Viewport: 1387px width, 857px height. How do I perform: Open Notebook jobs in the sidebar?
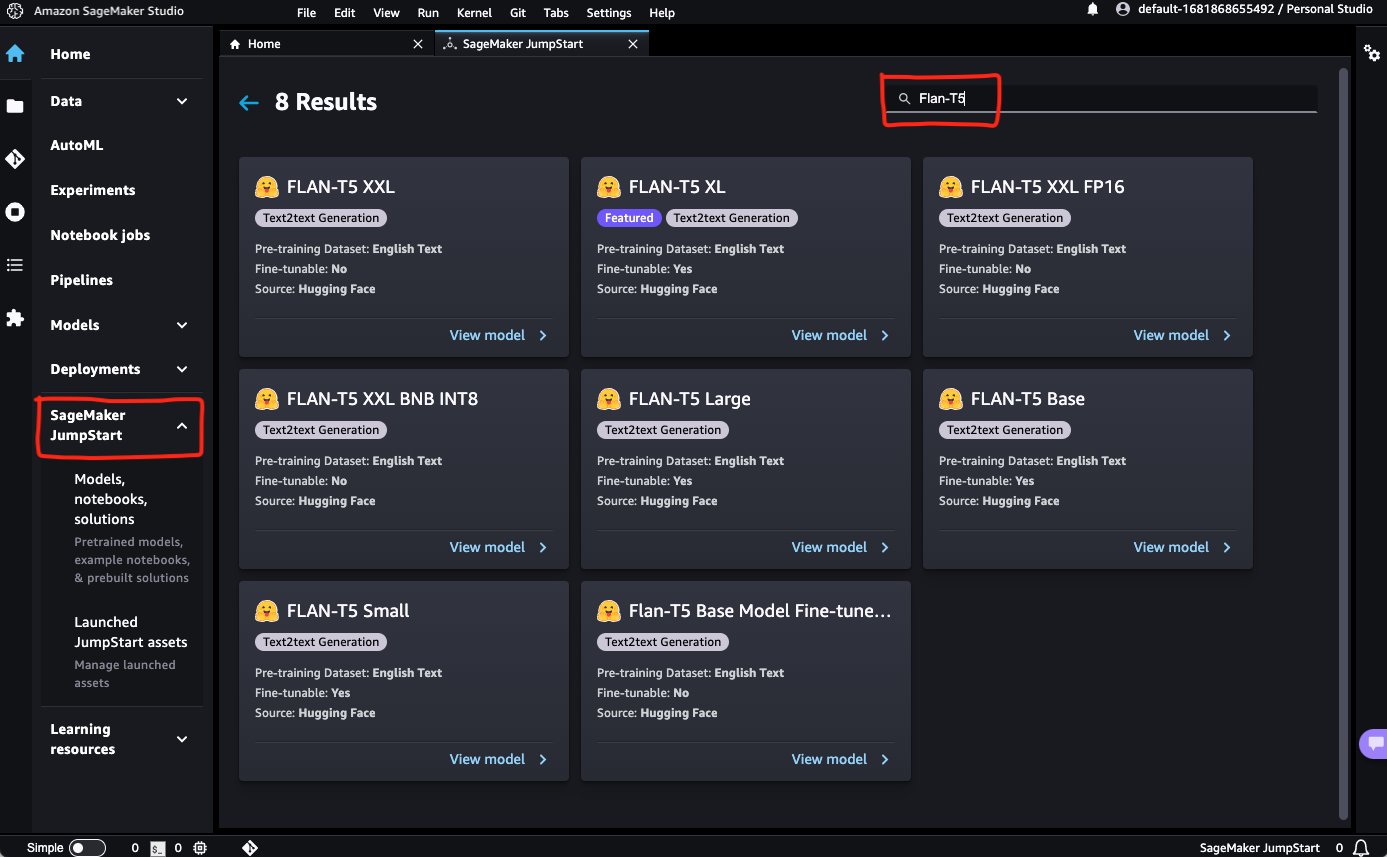pyautogui.click(x=100, y=235)
